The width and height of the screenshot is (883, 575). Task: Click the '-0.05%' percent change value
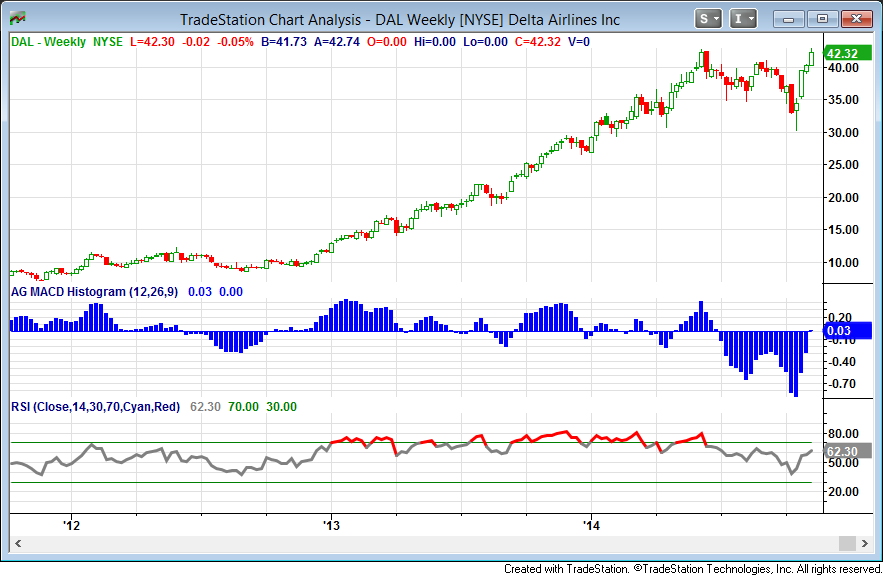click(235, 42)
